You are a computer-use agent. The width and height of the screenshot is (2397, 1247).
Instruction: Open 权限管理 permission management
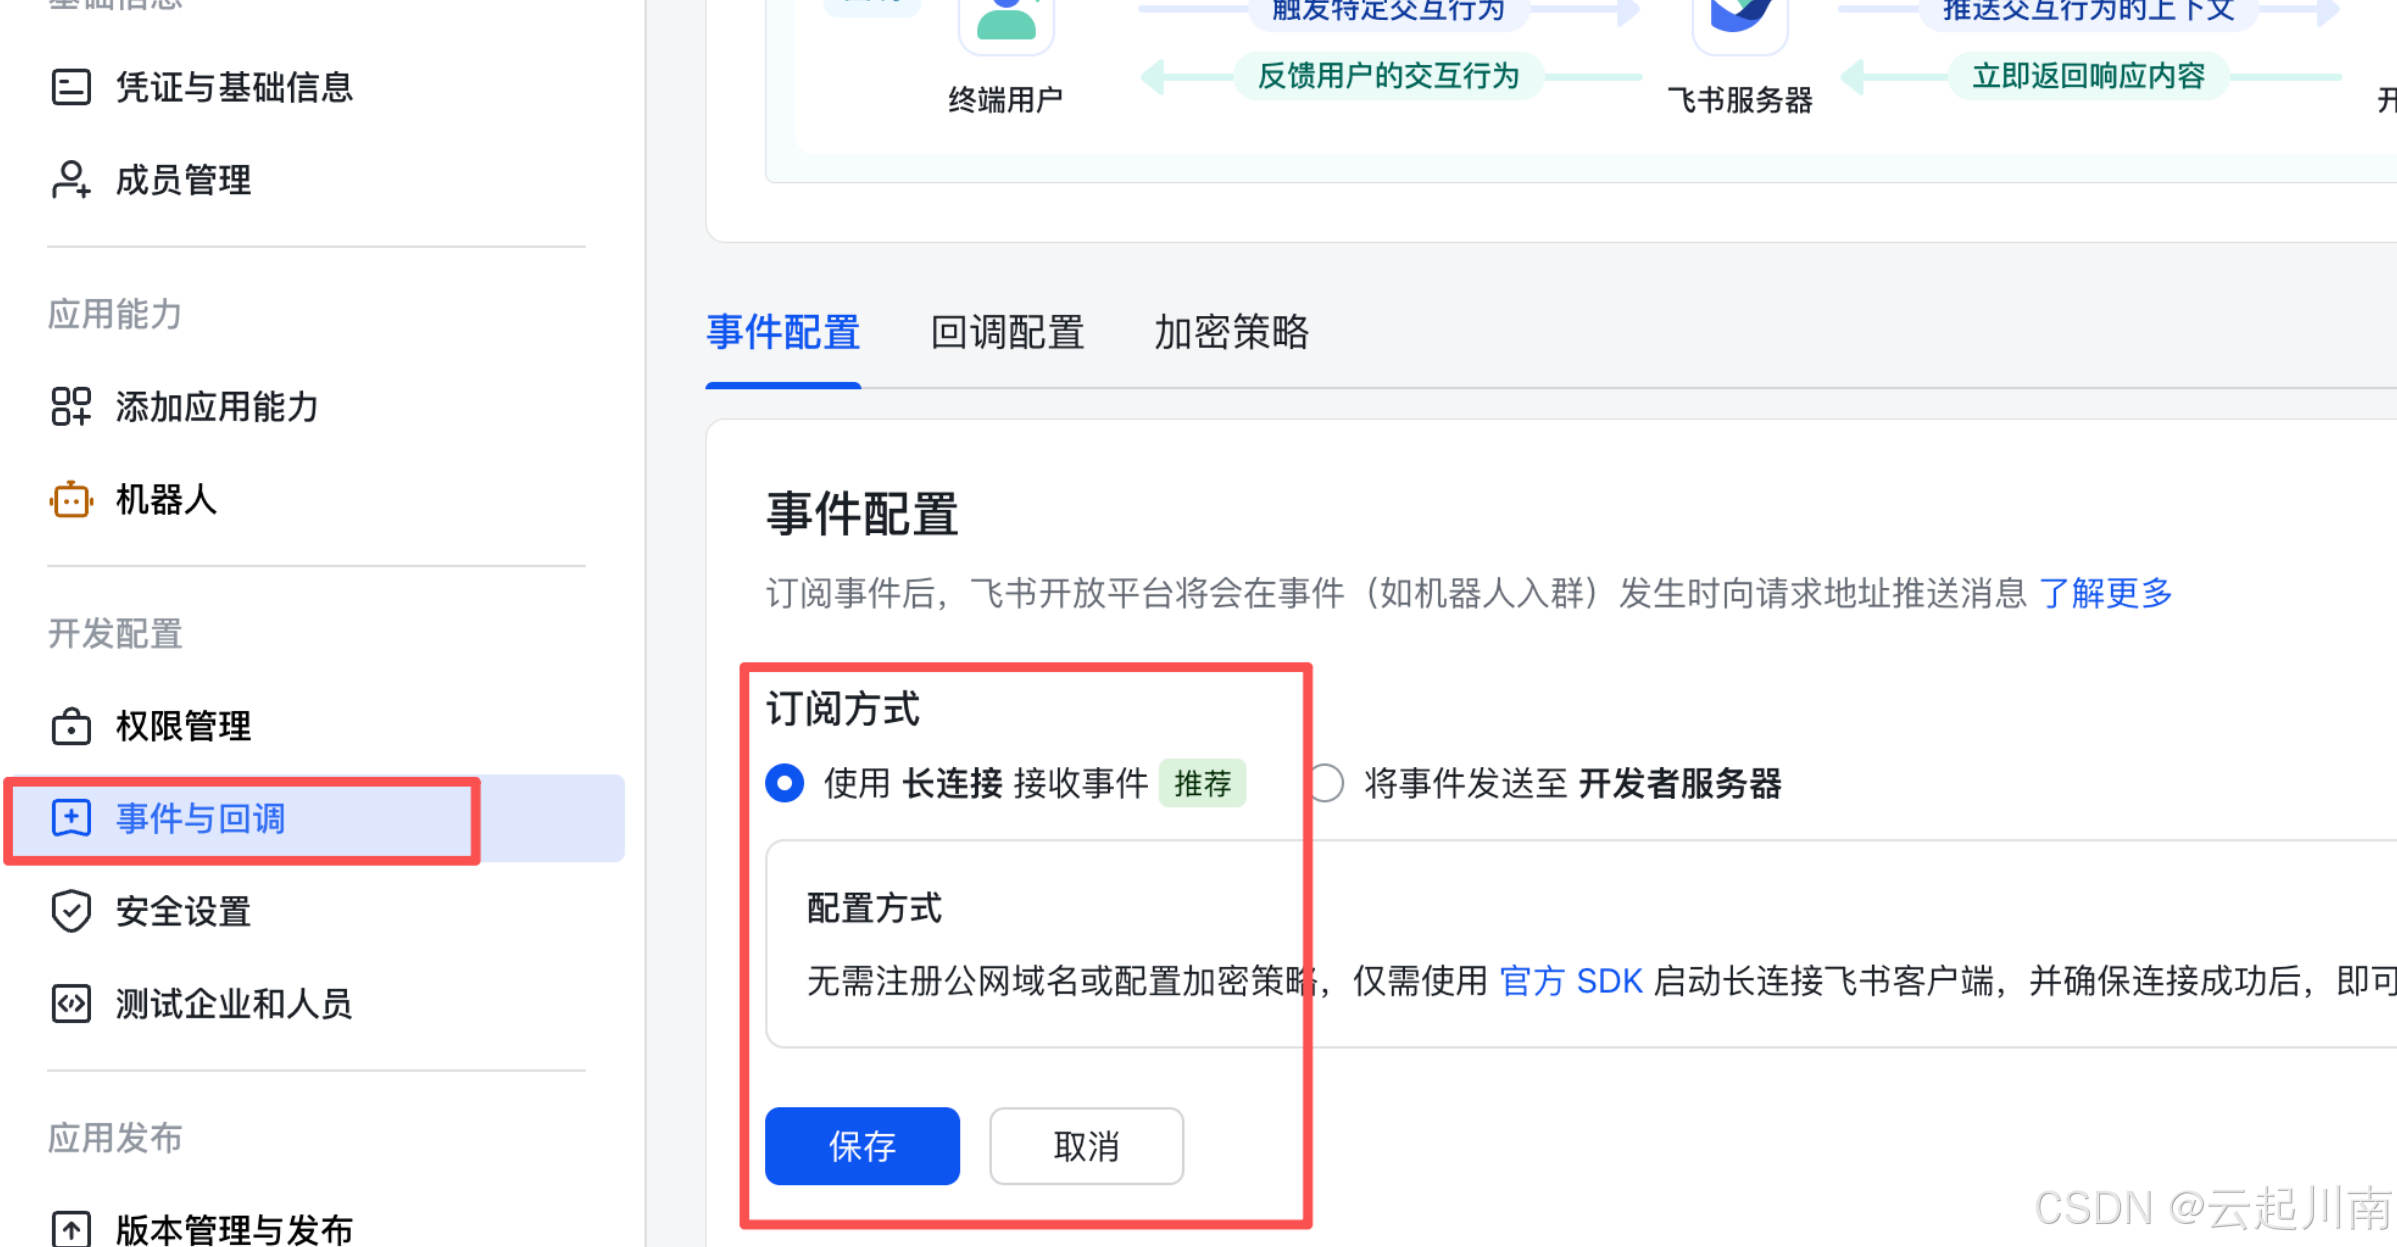[x=182, y=727]
